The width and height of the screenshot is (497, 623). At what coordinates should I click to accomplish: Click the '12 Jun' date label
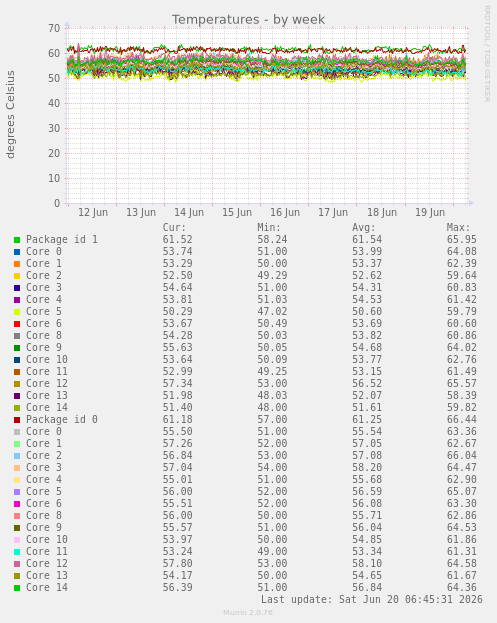click(x=93, y=212)
